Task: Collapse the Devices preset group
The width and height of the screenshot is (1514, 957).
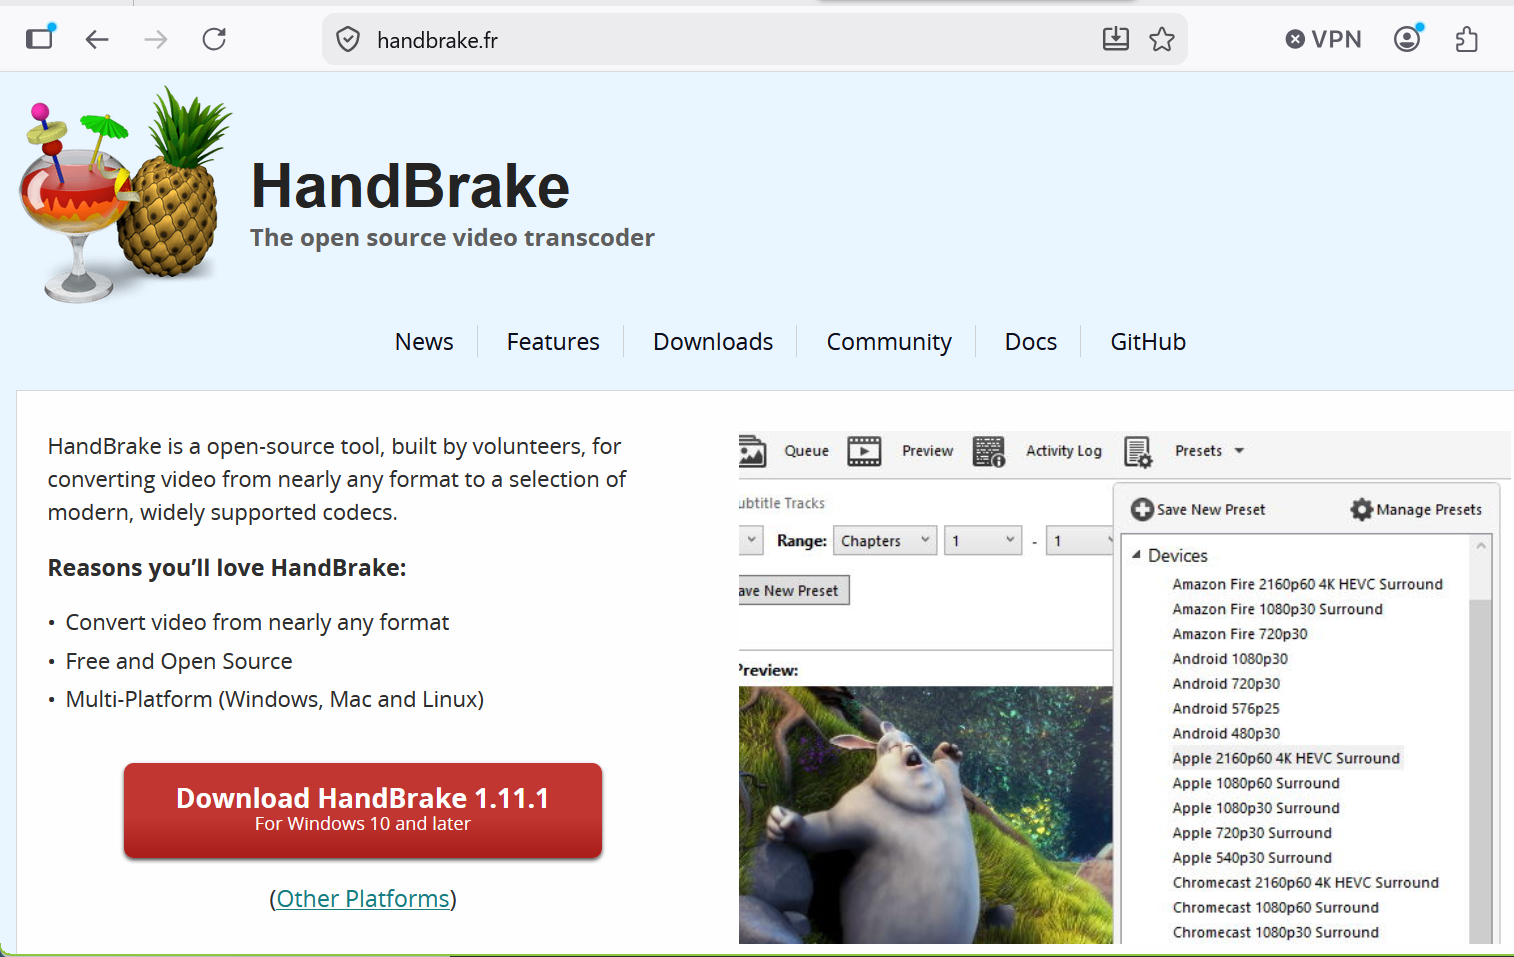Action: (1136, 555)
